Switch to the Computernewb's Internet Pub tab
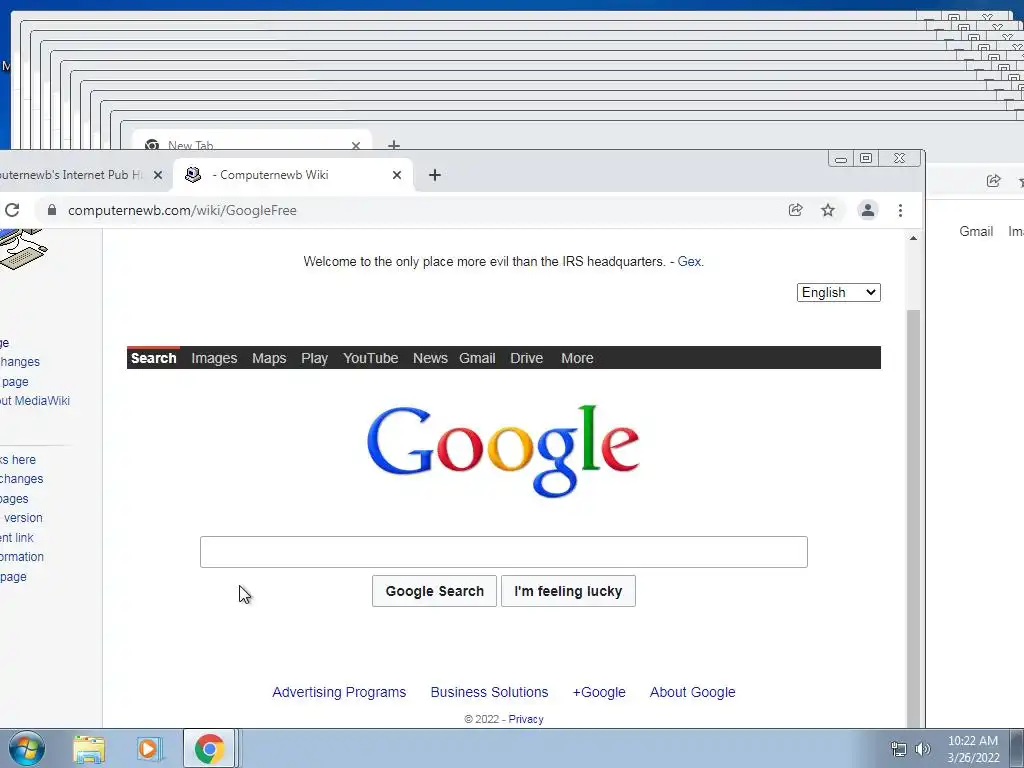1024x768 pixels. pyautogui.click(x=72, y=175)
